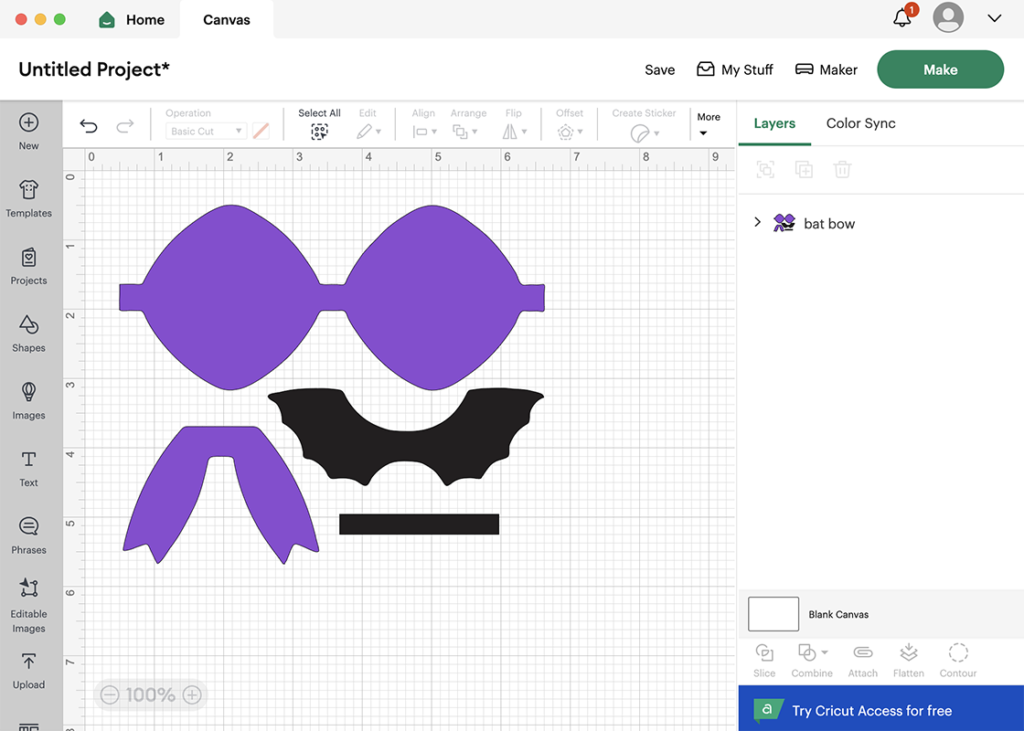1024x731 pixels.
Task: Click the Group icon in Layers panel
Action: tap(765, 170)
